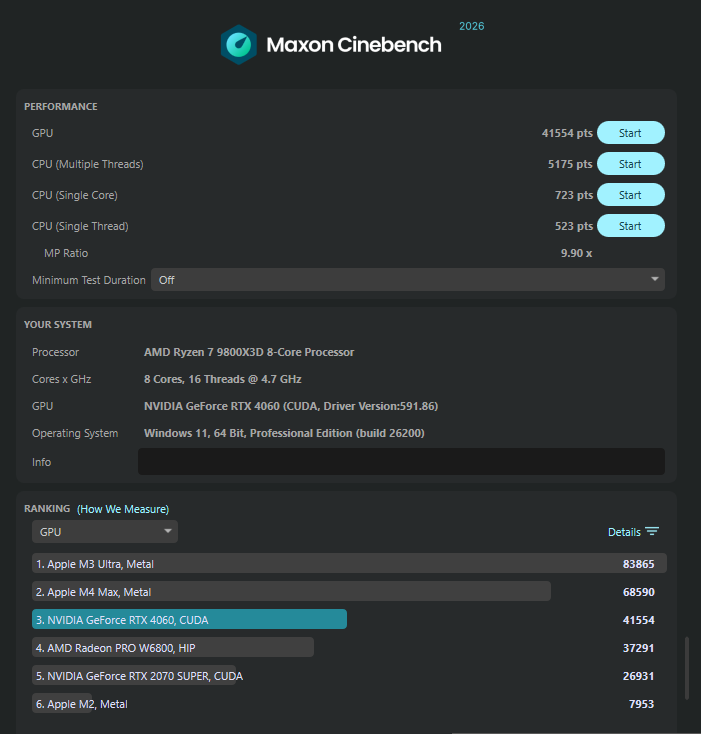Select the Apple M2, Metal ranking row

coord(349,704)
